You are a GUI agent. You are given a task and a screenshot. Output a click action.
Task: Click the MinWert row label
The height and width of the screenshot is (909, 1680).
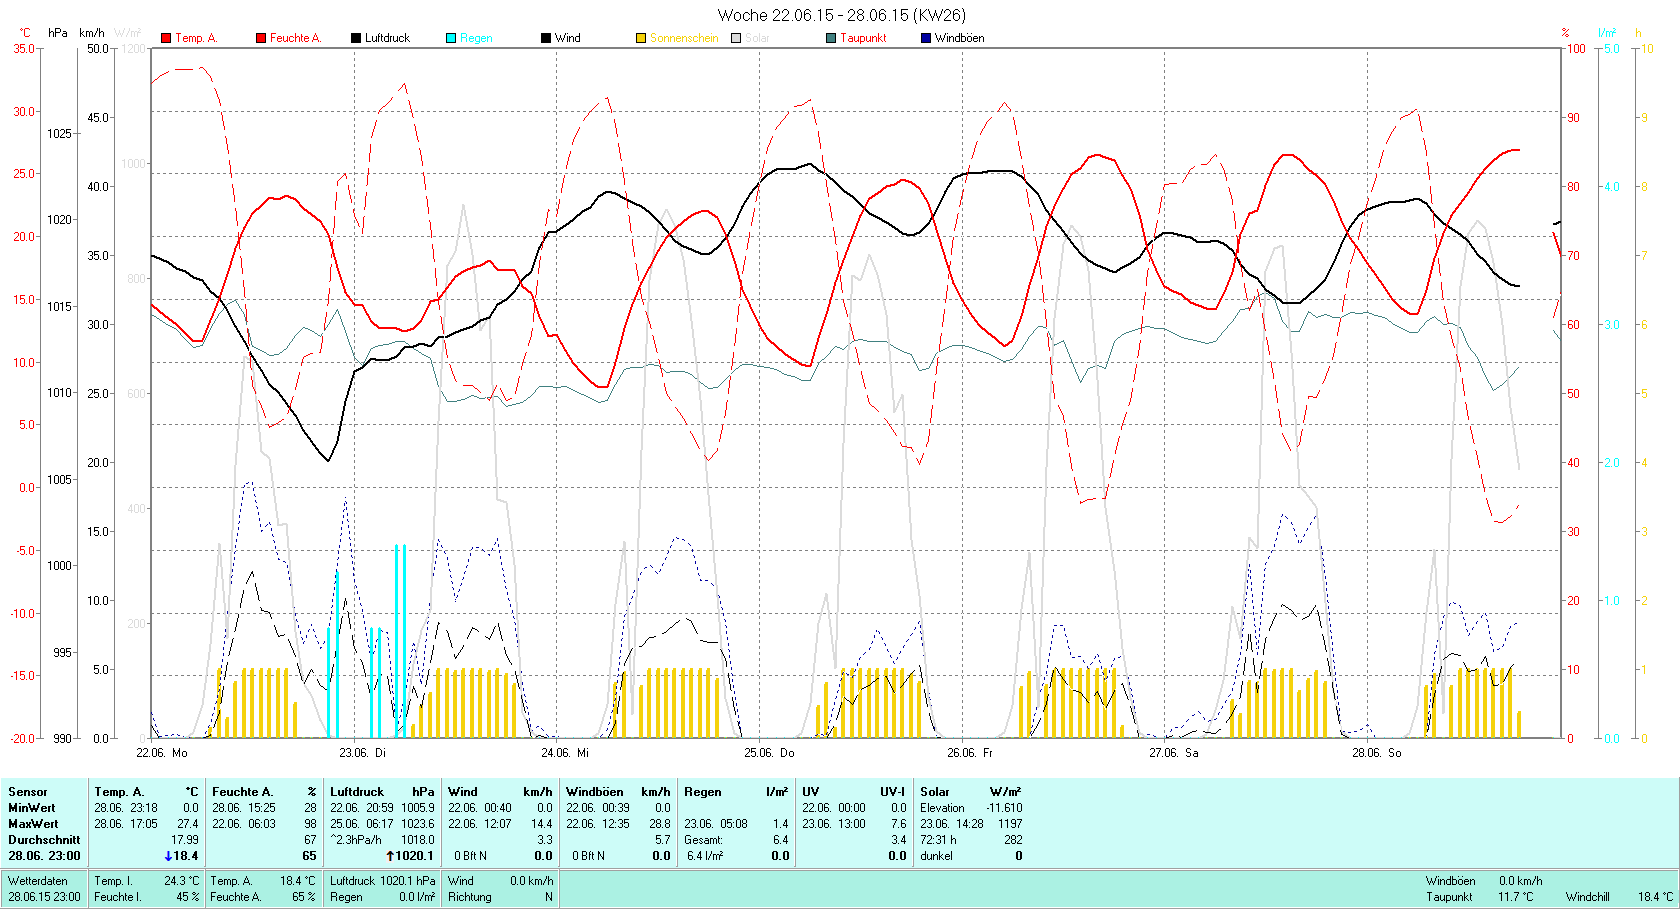point(32,808)
